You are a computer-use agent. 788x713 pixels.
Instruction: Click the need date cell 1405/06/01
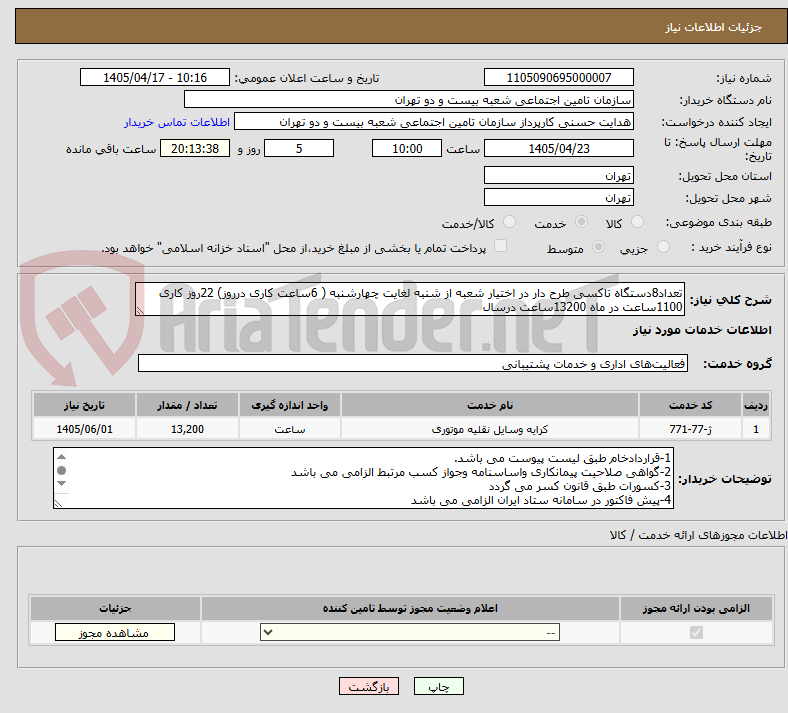pyautogui.click(x=84, y=429)
